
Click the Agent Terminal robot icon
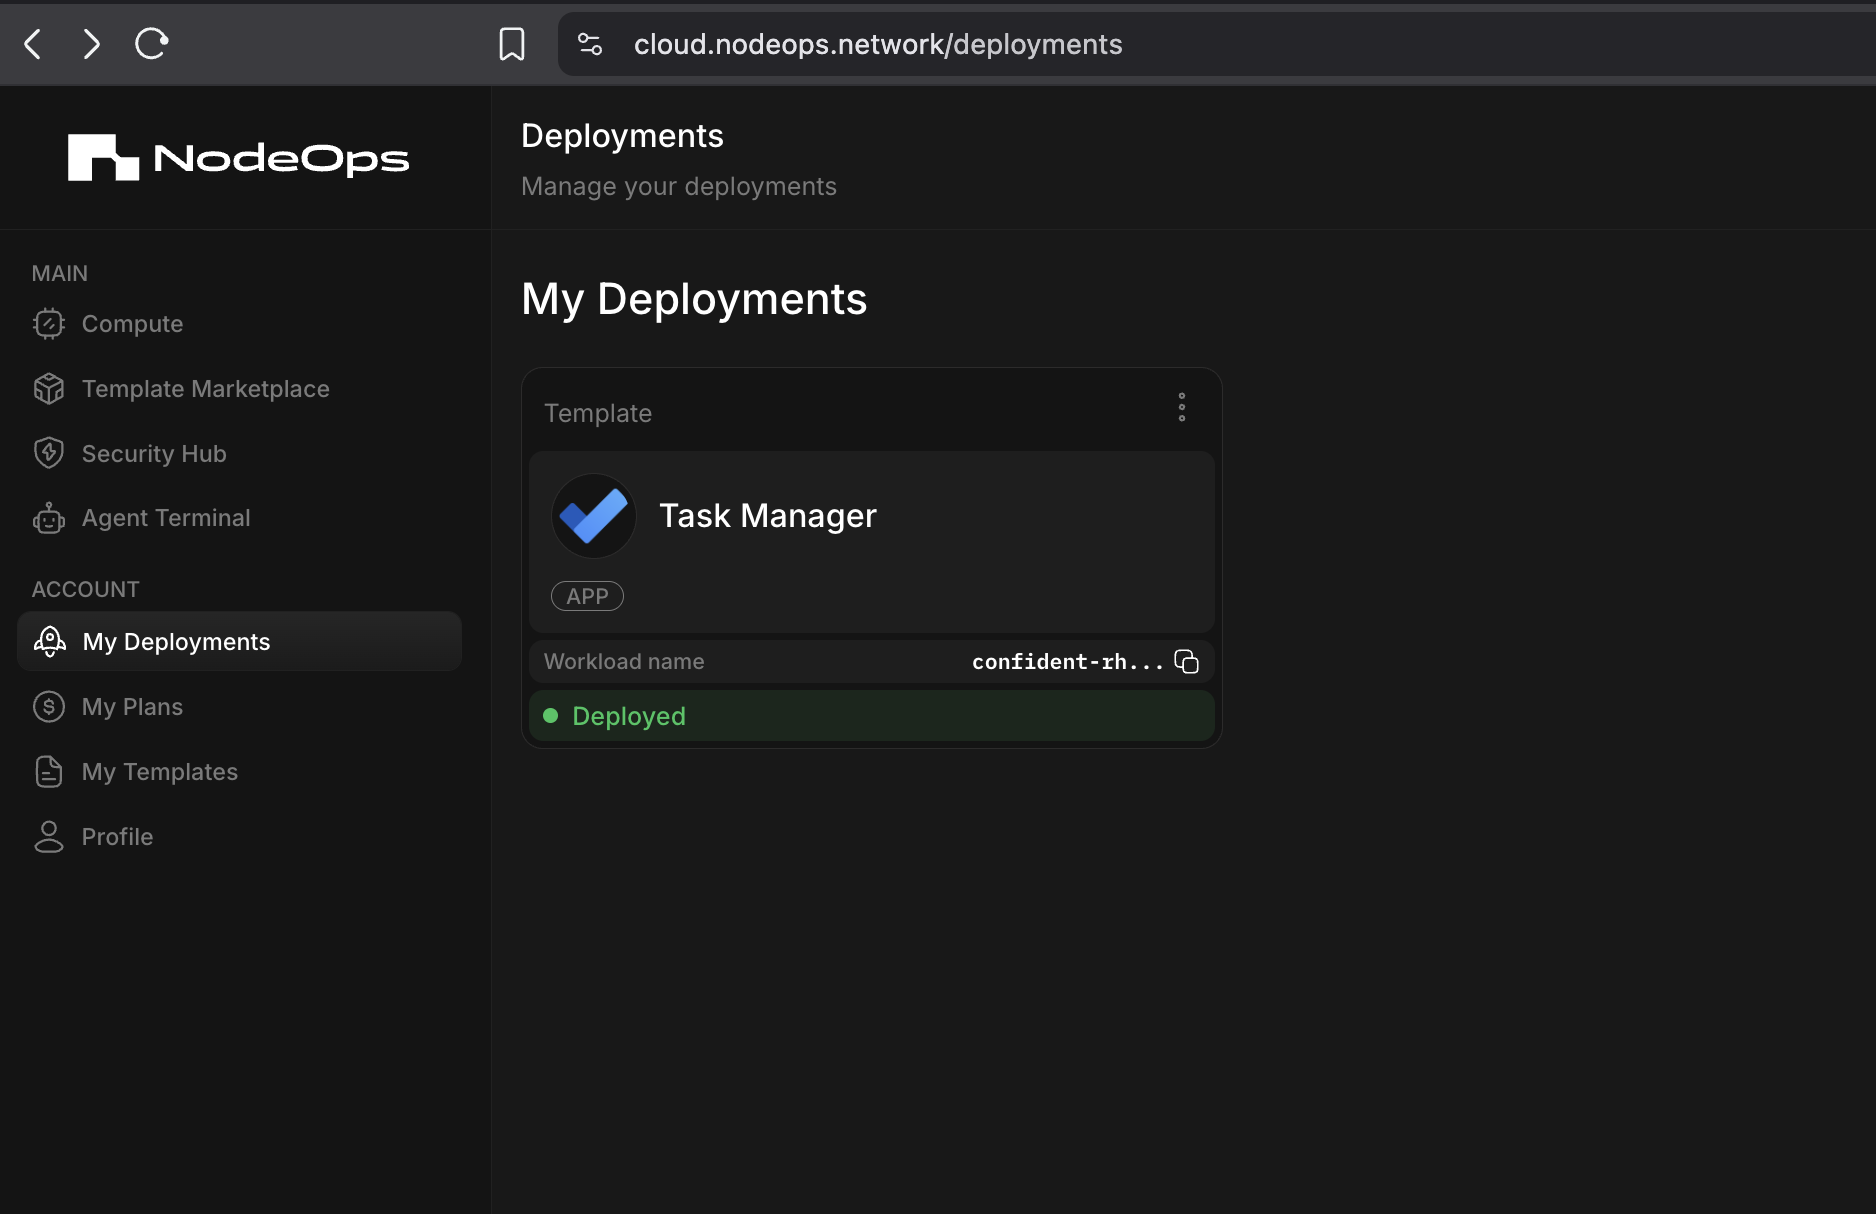pyautogui.click(x=49, y=517)
